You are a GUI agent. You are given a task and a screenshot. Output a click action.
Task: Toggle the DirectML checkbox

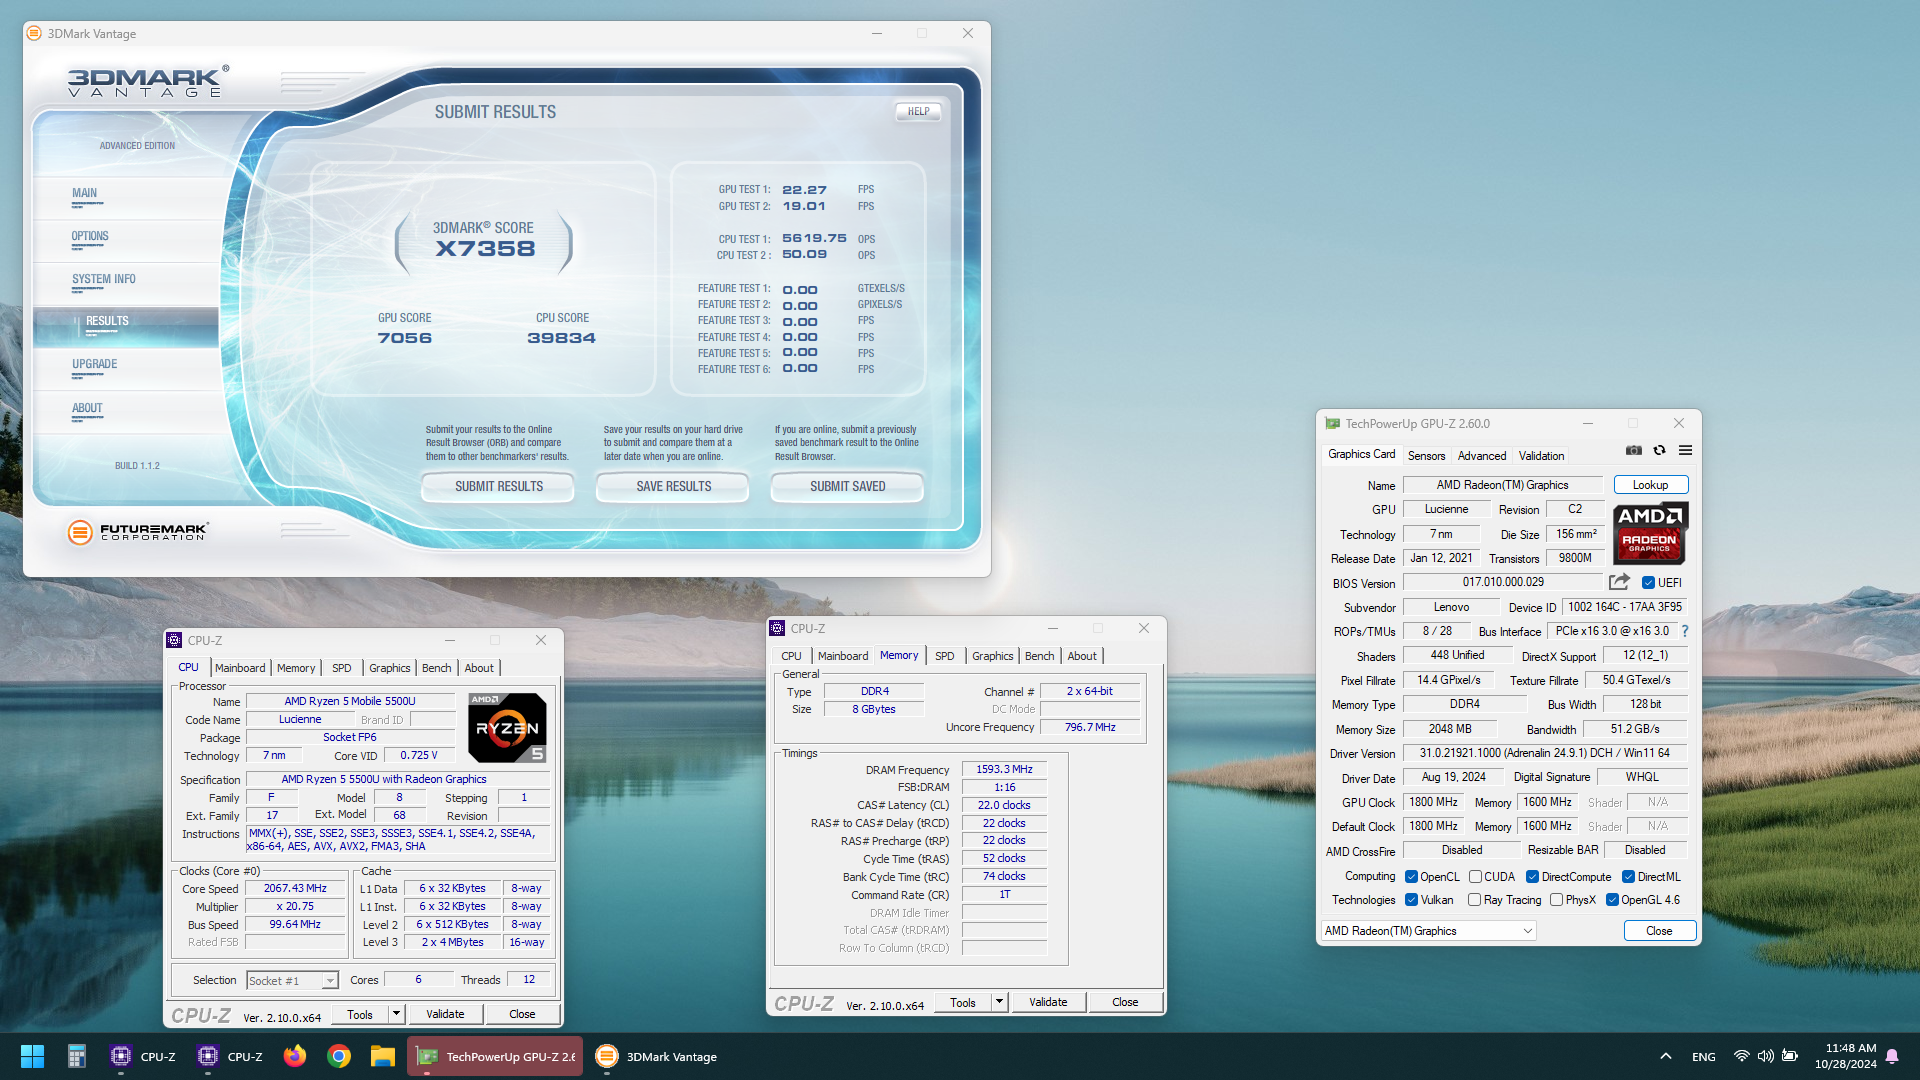tap(1628, 877)
